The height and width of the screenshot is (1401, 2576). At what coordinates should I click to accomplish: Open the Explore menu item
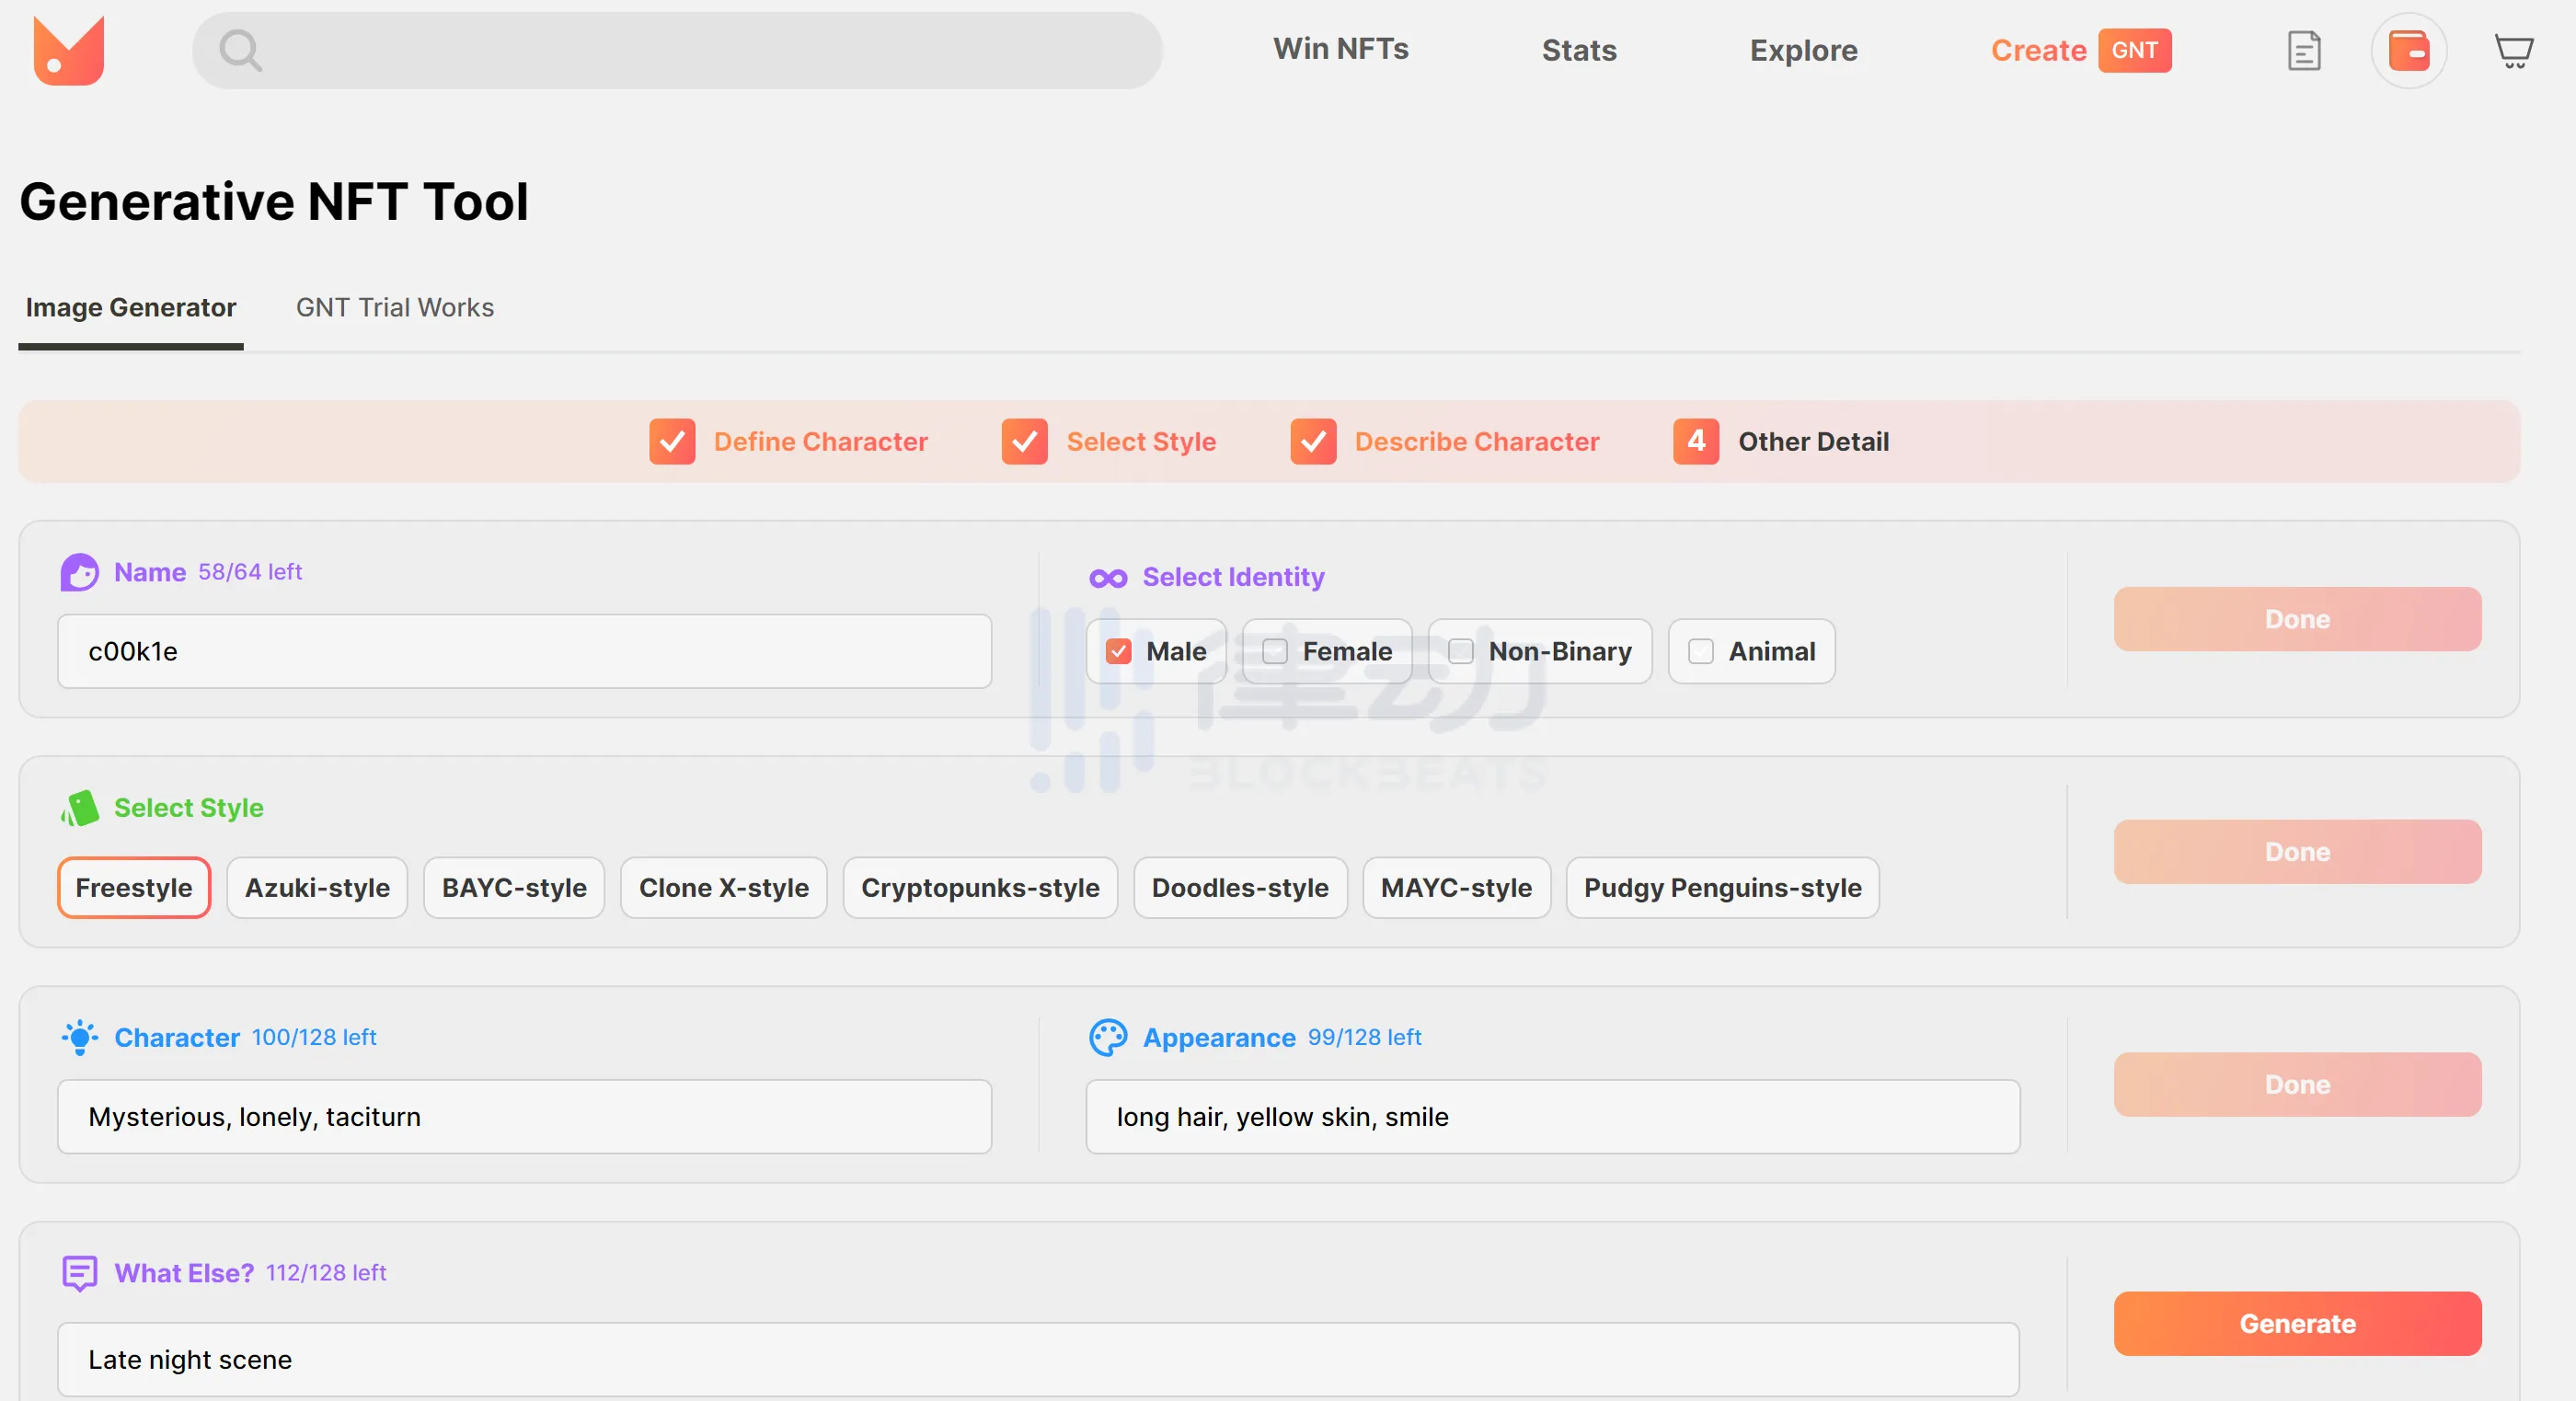1803,50
